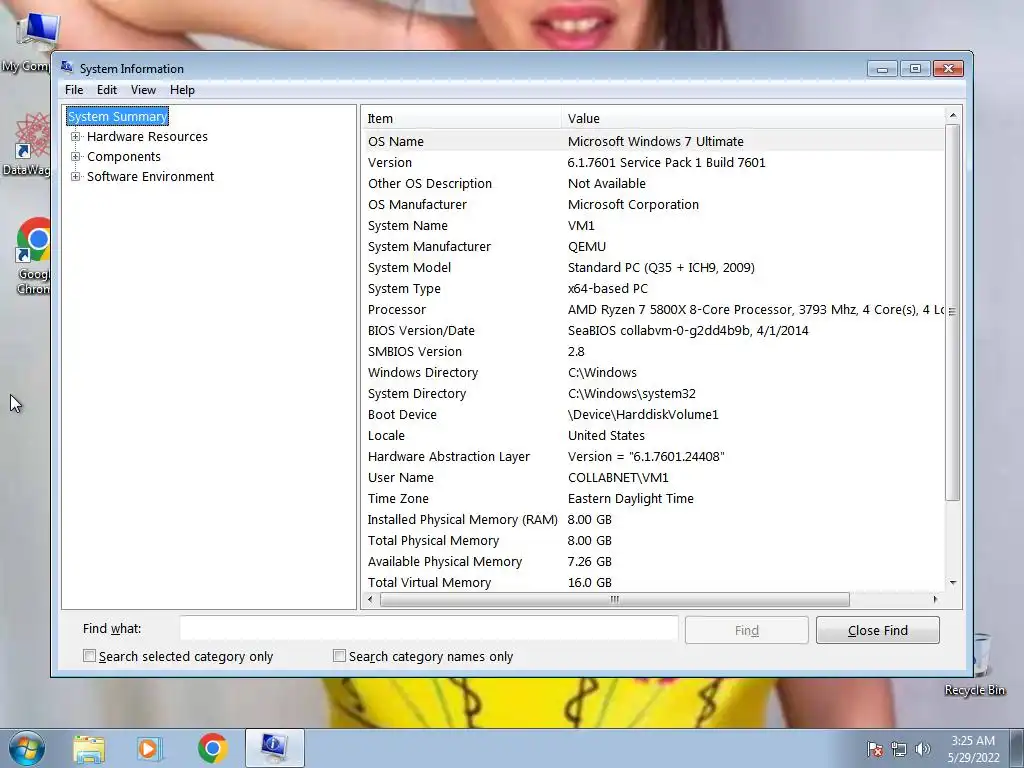Open the View menu

[x=143, y=89]
